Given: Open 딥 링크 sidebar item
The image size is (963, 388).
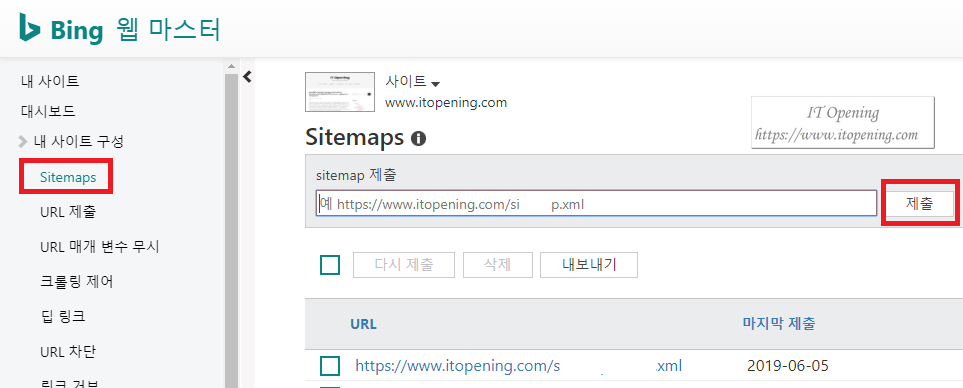Looking at the screenshot, I should click(62, 317).
